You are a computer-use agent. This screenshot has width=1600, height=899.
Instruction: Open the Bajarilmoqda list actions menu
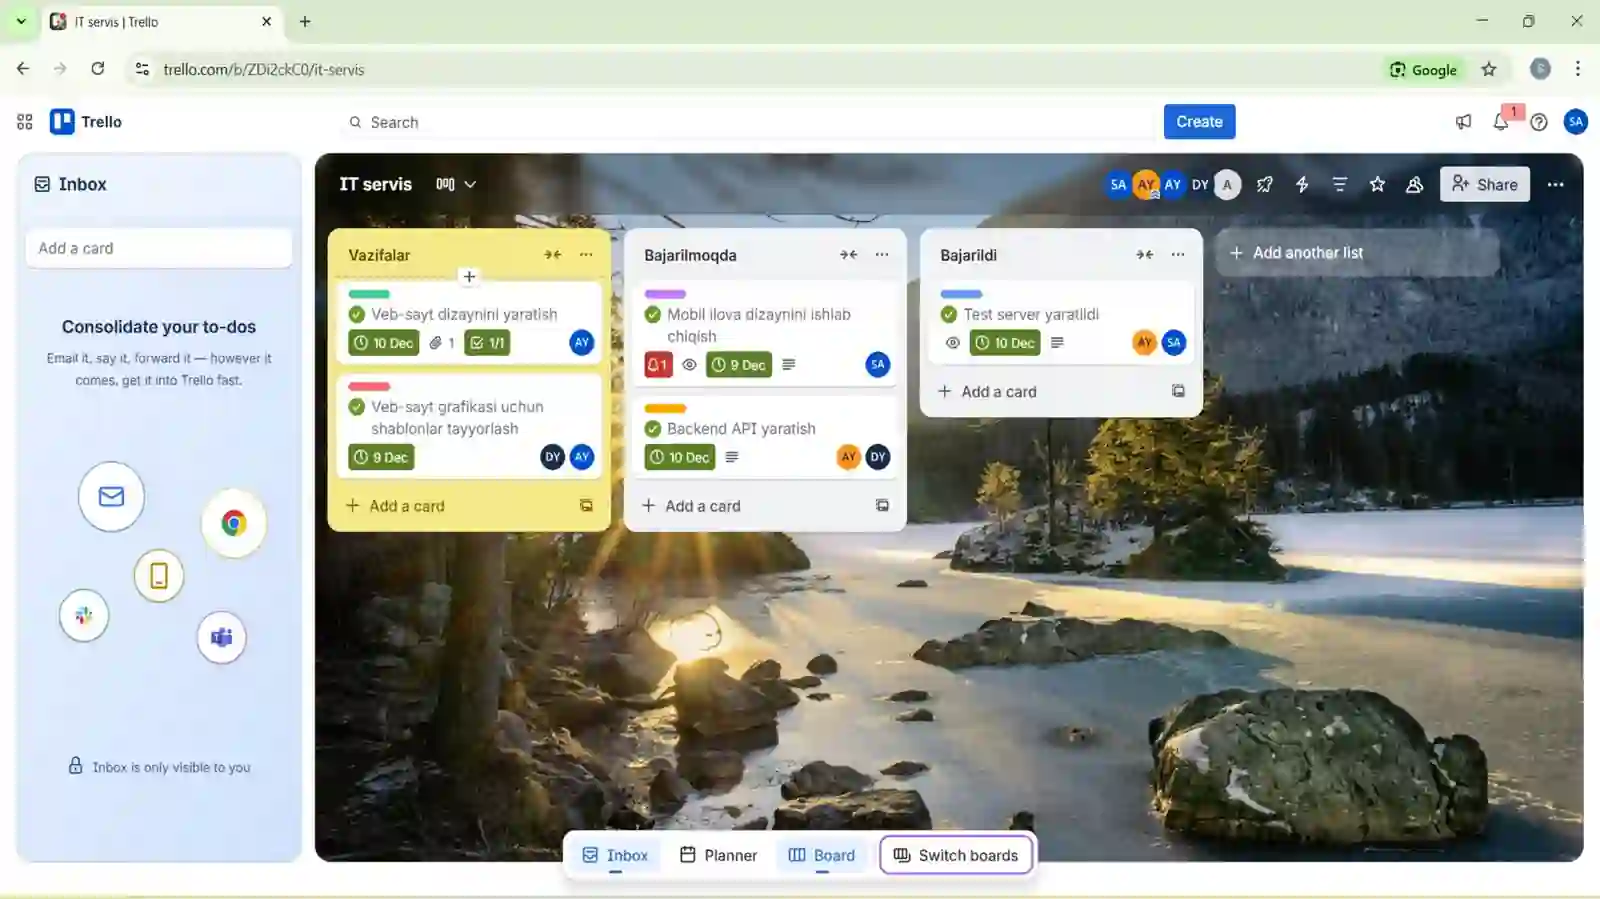pyautogui.click(x=882, y=255)
